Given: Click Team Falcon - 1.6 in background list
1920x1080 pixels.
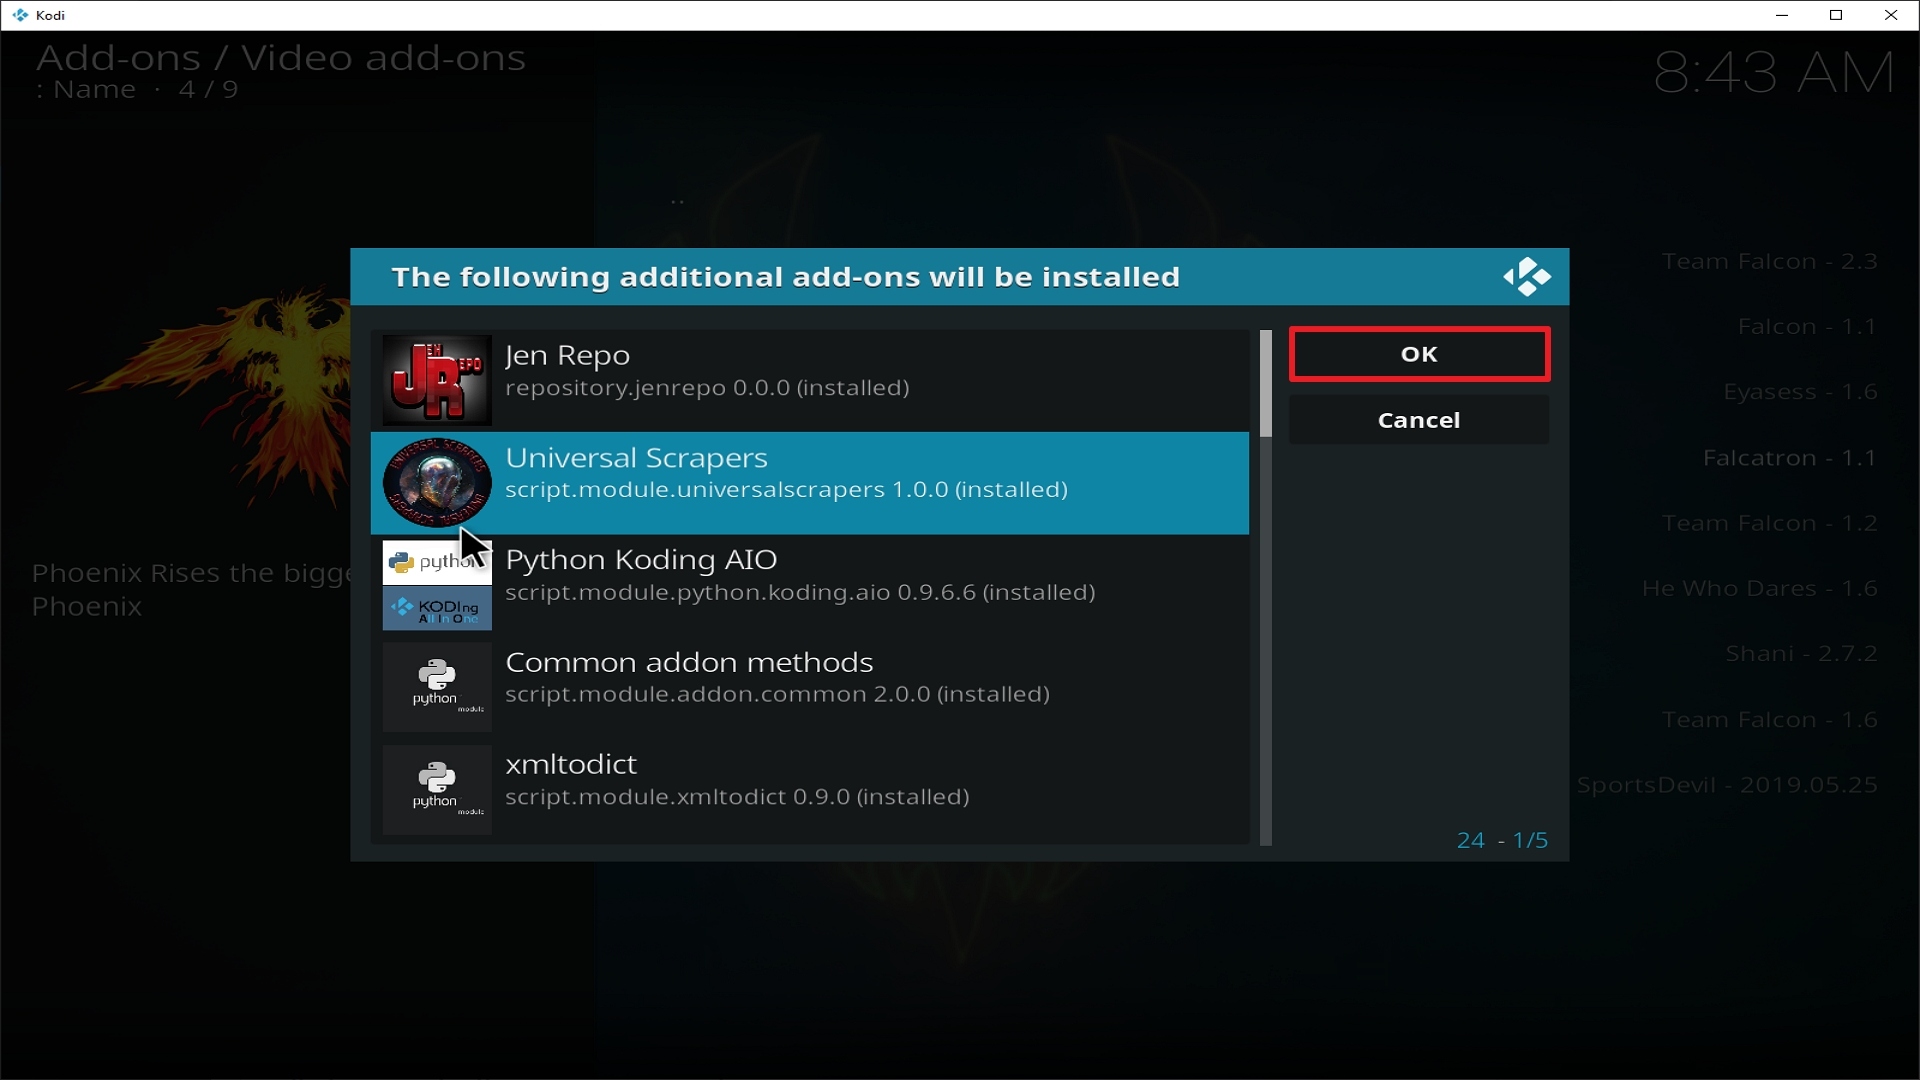Looking at the screenshot, I should click(x=1769, y=720).
